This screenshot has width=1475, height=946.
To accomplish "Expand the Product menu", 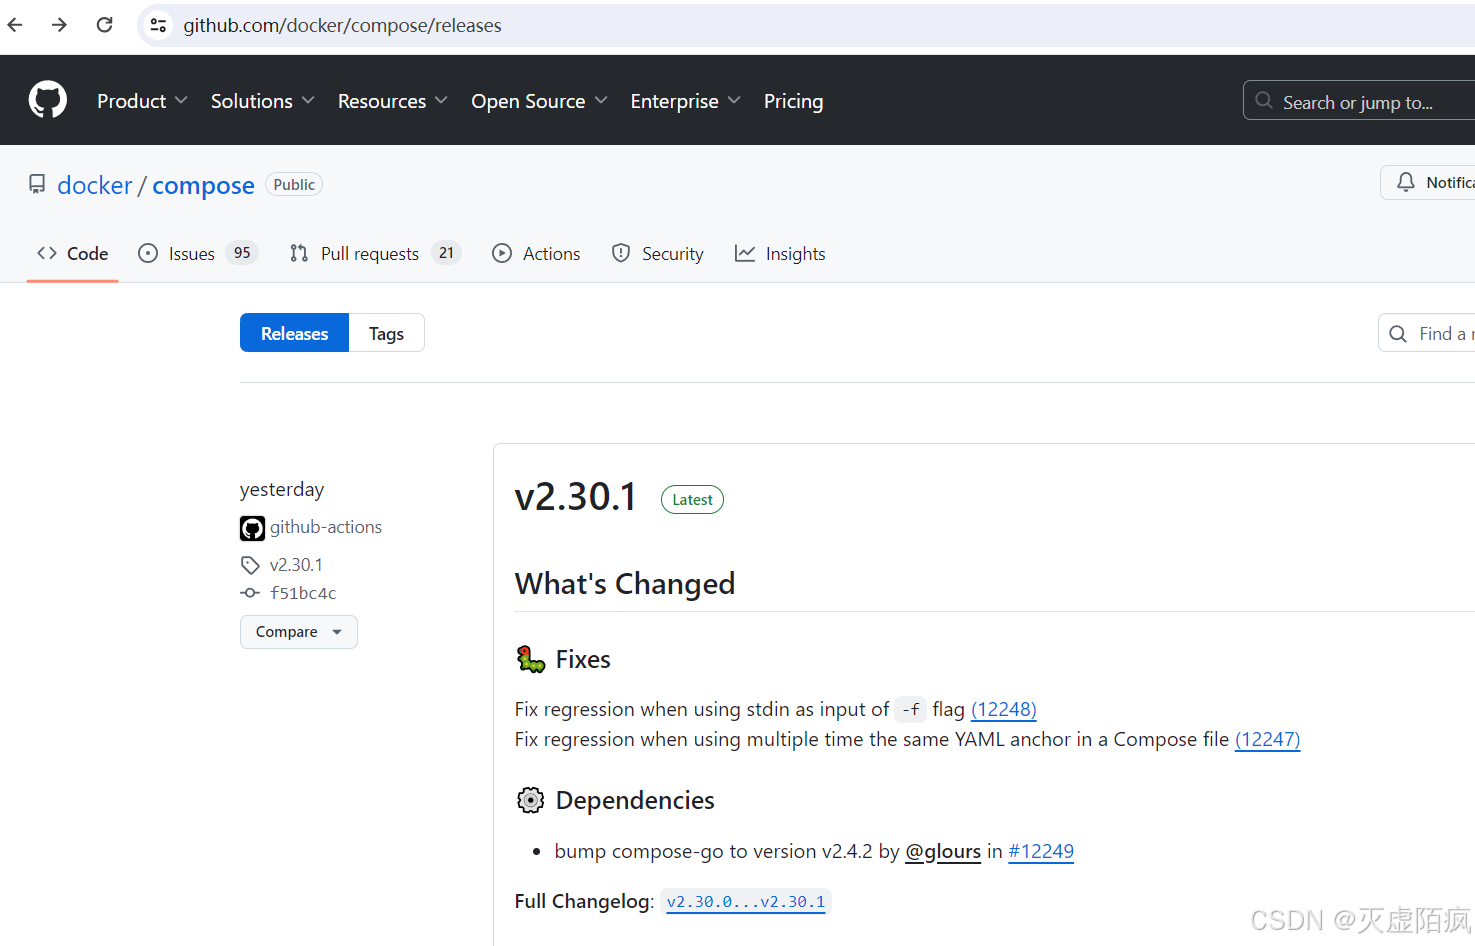I will (x=142, y=101).
